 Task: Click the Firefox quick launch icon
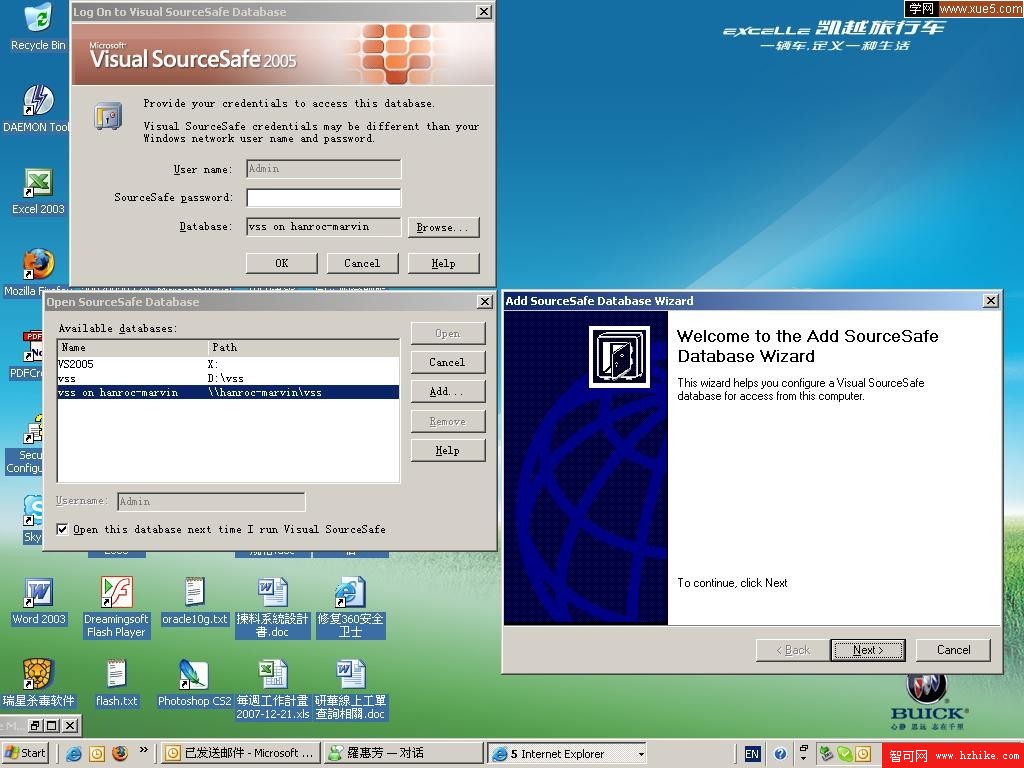coord(120,753)
